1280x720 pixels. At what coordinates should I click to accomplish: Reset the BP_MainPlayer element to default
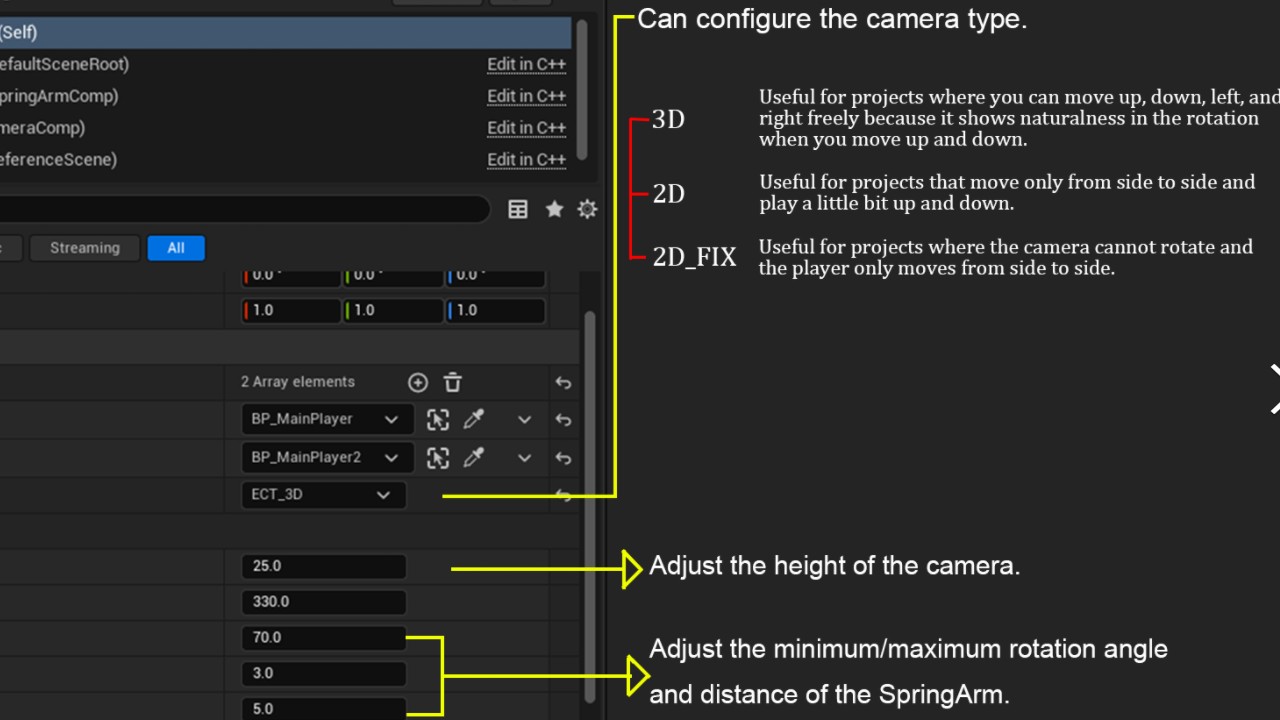click(563, 420)
